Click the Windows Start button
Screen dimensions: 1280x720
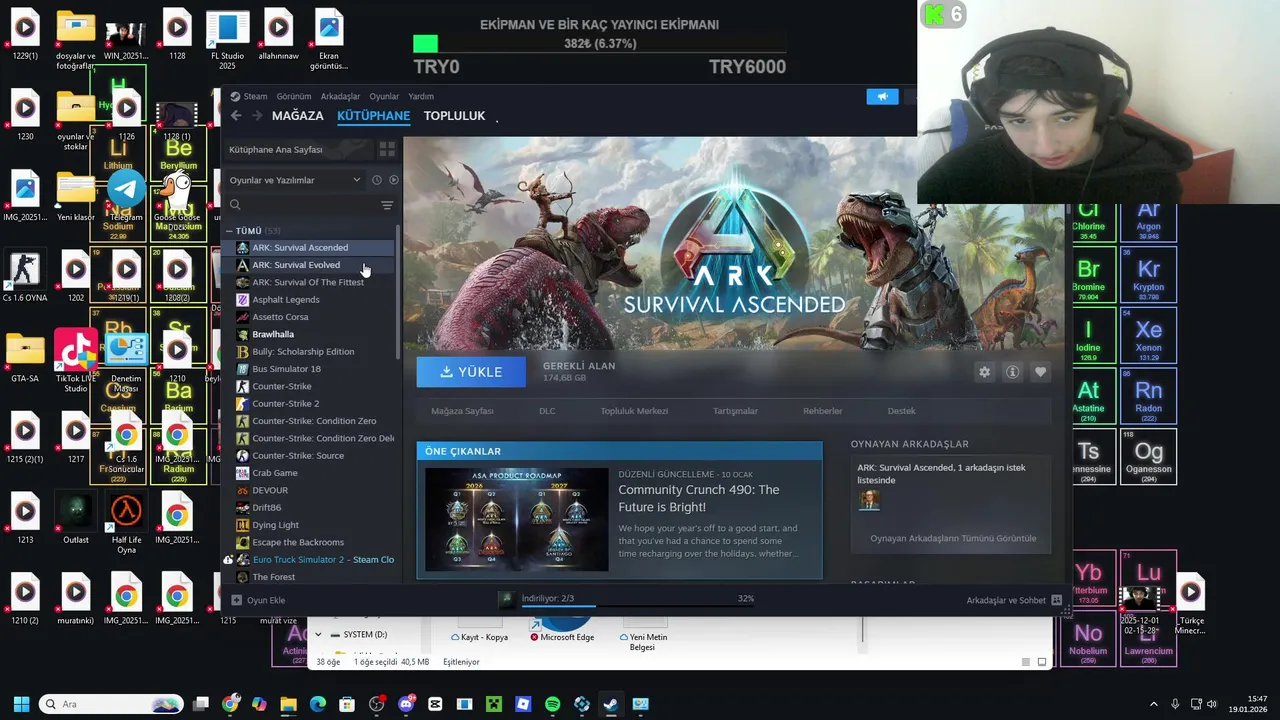coord(21,704)
